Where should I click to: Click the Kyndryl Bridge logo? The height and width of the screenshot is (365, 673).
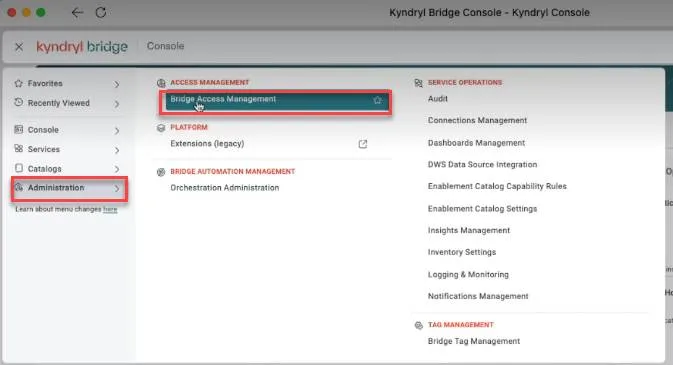coord(82,46)
